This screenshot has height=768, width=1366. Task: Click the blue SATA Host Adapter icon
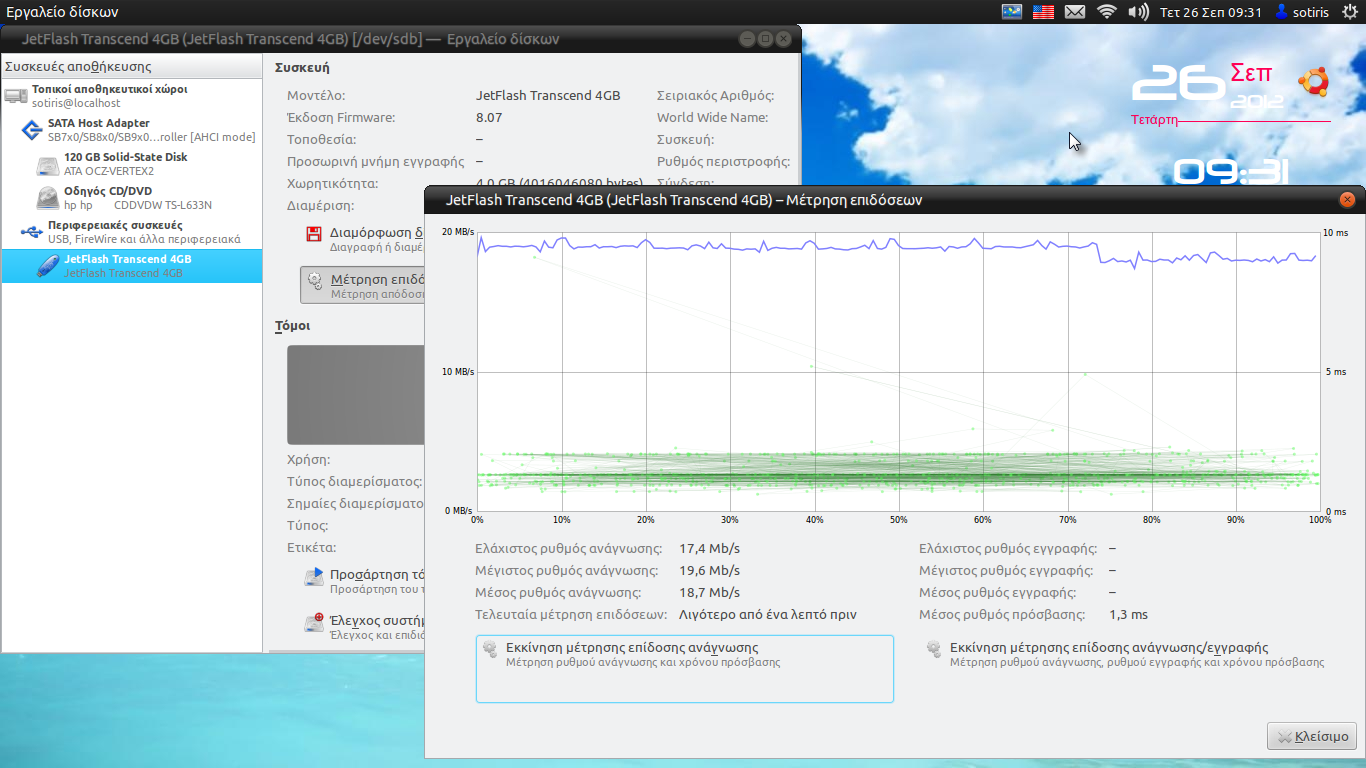coord(31,130)
